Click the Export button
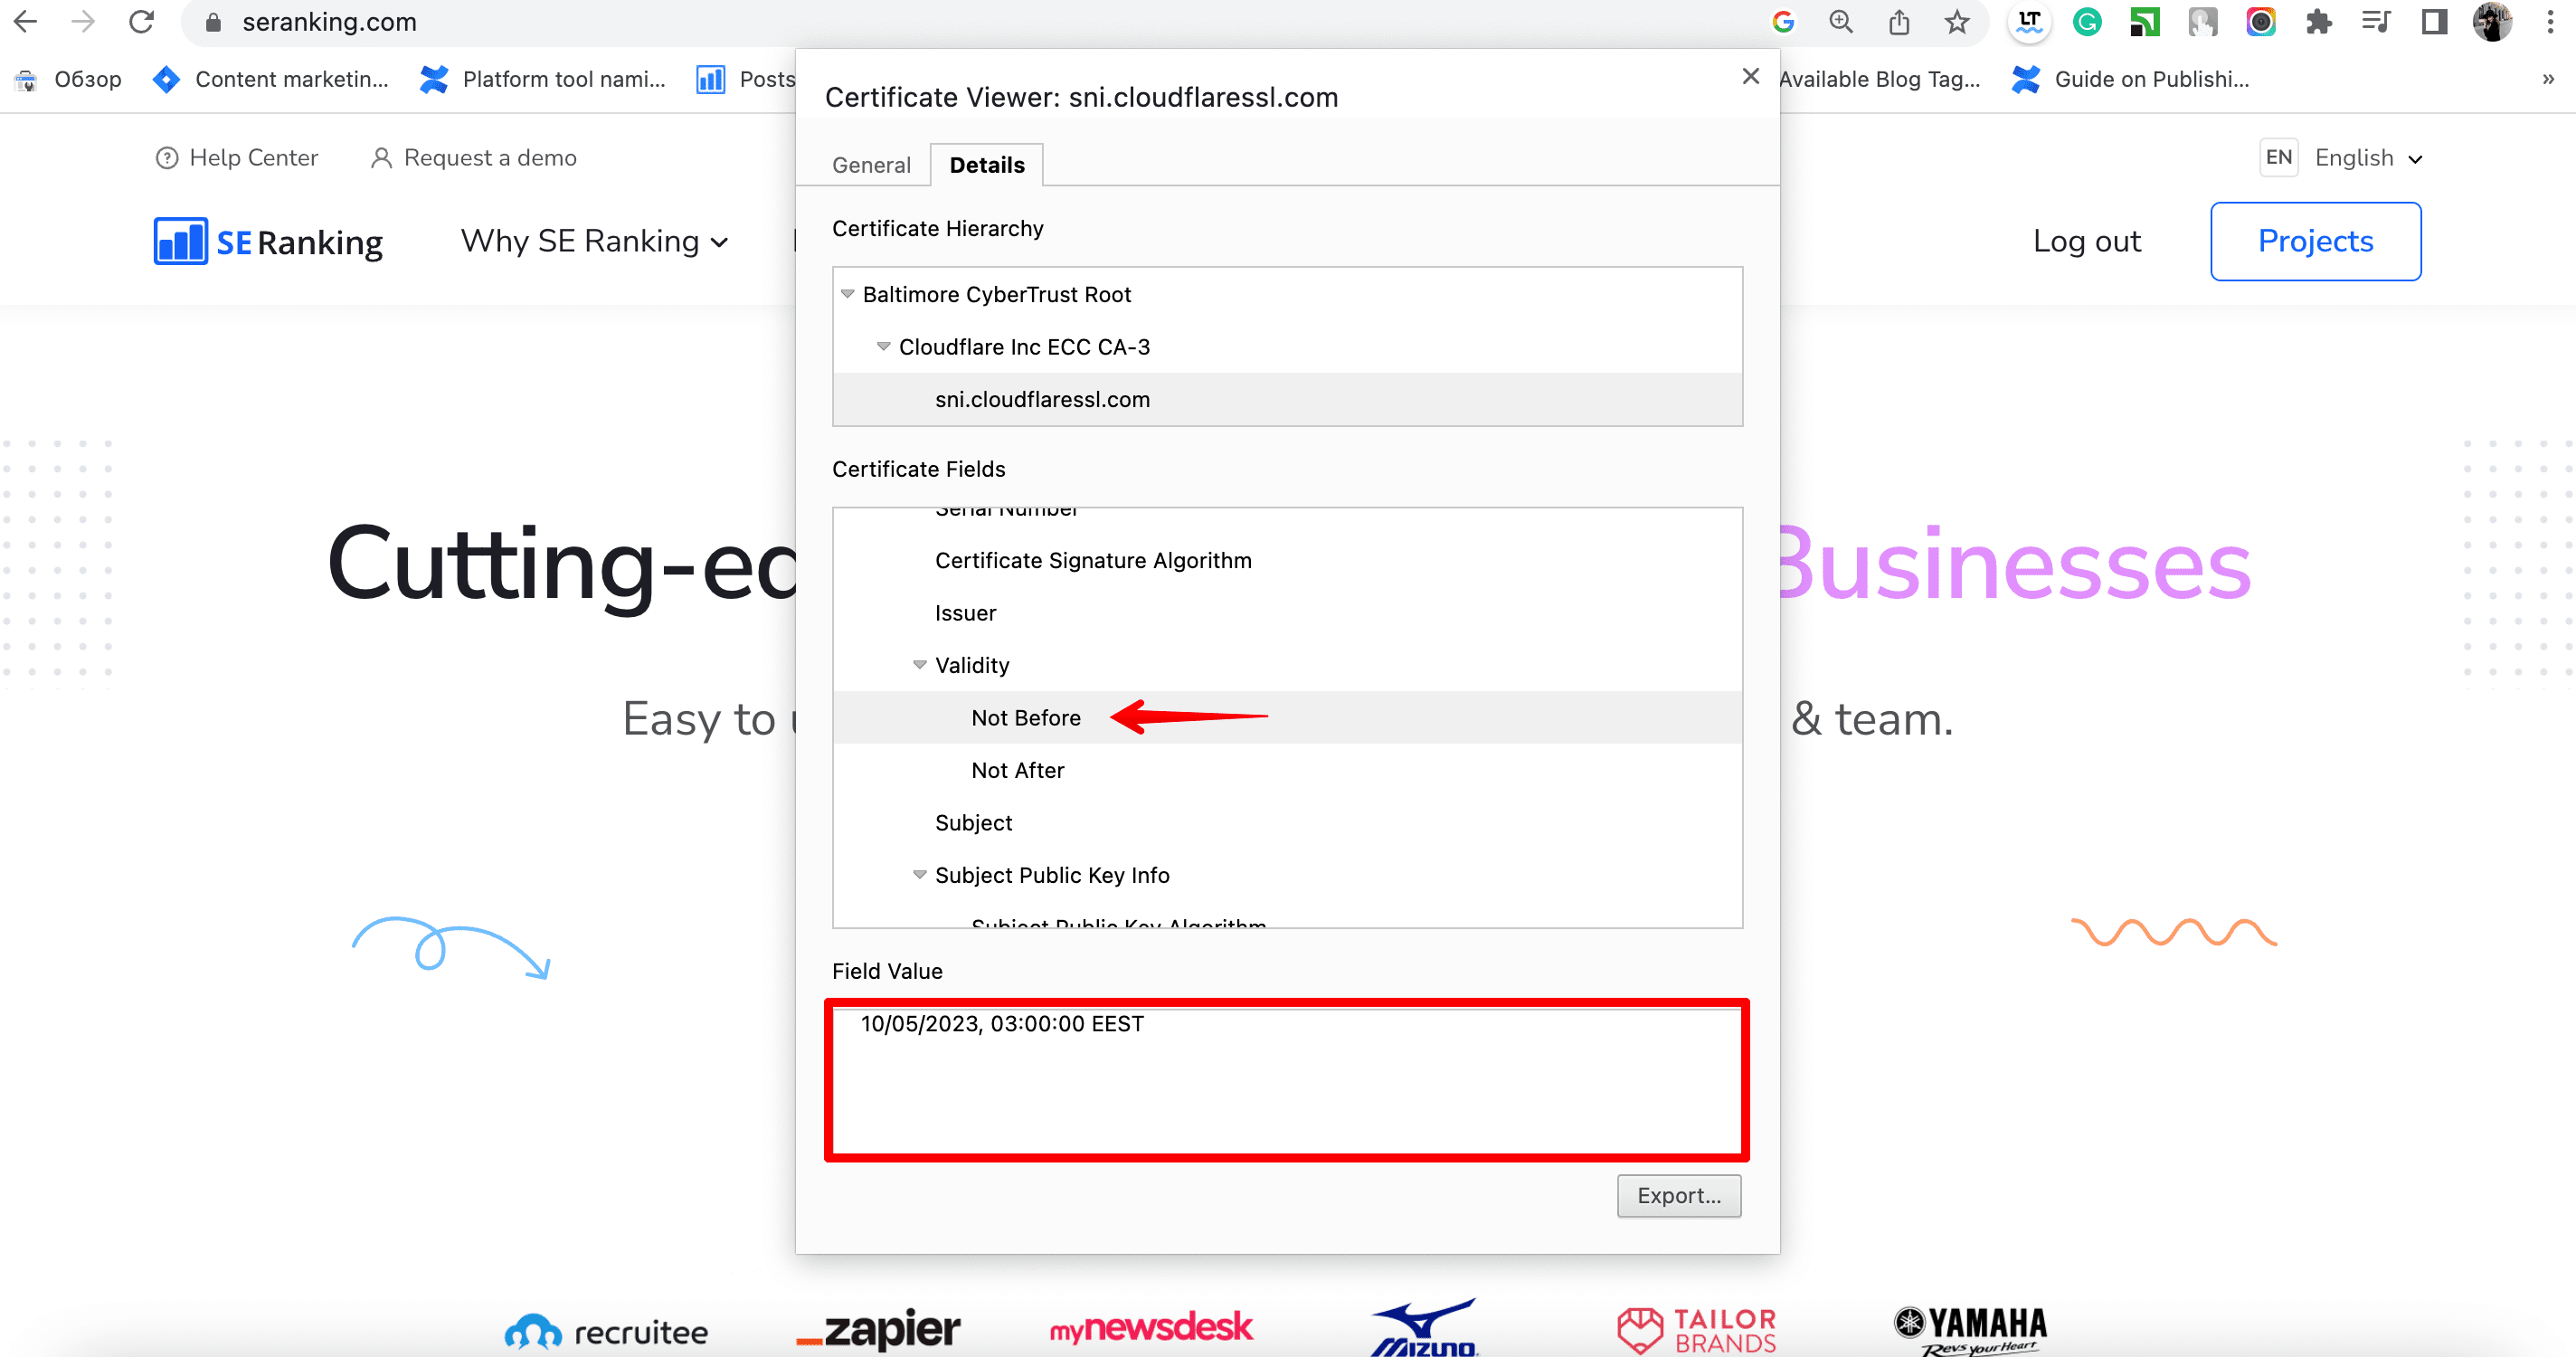 tap(1678, 1195)
